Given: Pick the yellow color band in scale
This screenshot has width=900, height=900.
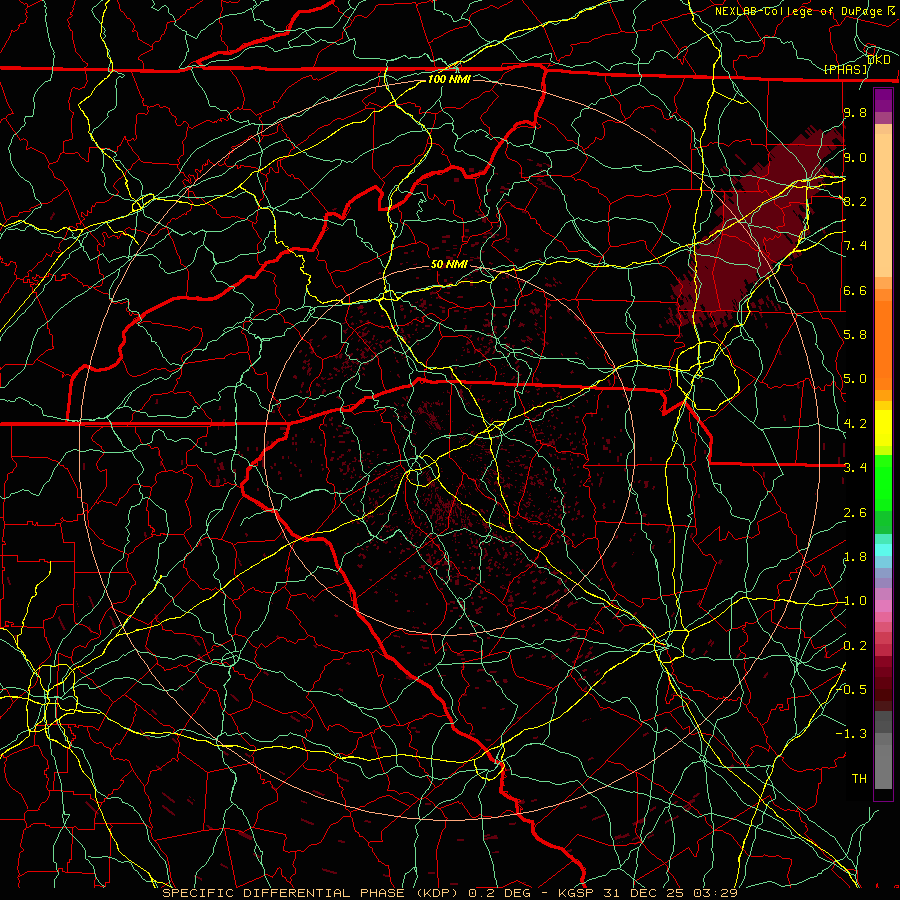Looking at the screenshot, I should pyautogui.click(x=883, y=428).
